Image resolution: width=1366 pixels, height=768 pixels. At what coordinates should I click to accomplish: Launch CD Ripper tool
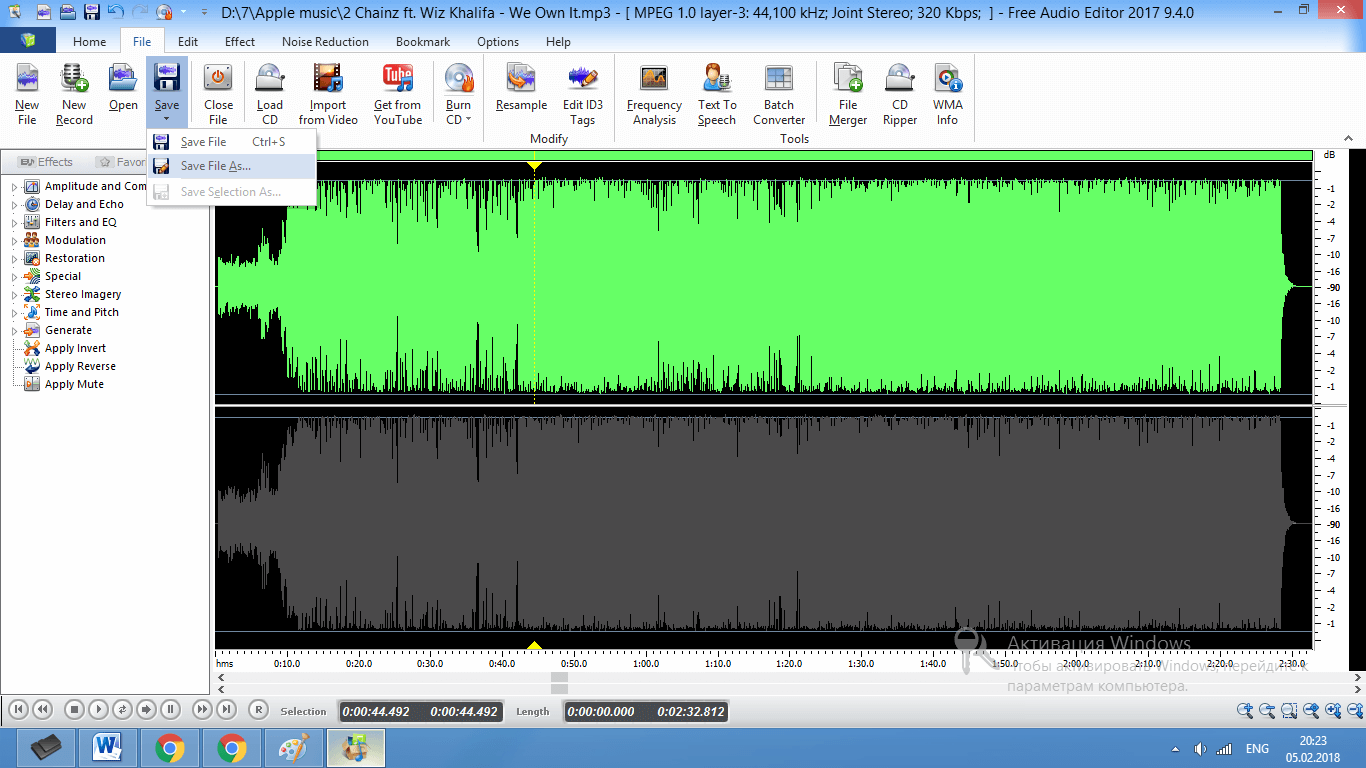pos(900,94)
